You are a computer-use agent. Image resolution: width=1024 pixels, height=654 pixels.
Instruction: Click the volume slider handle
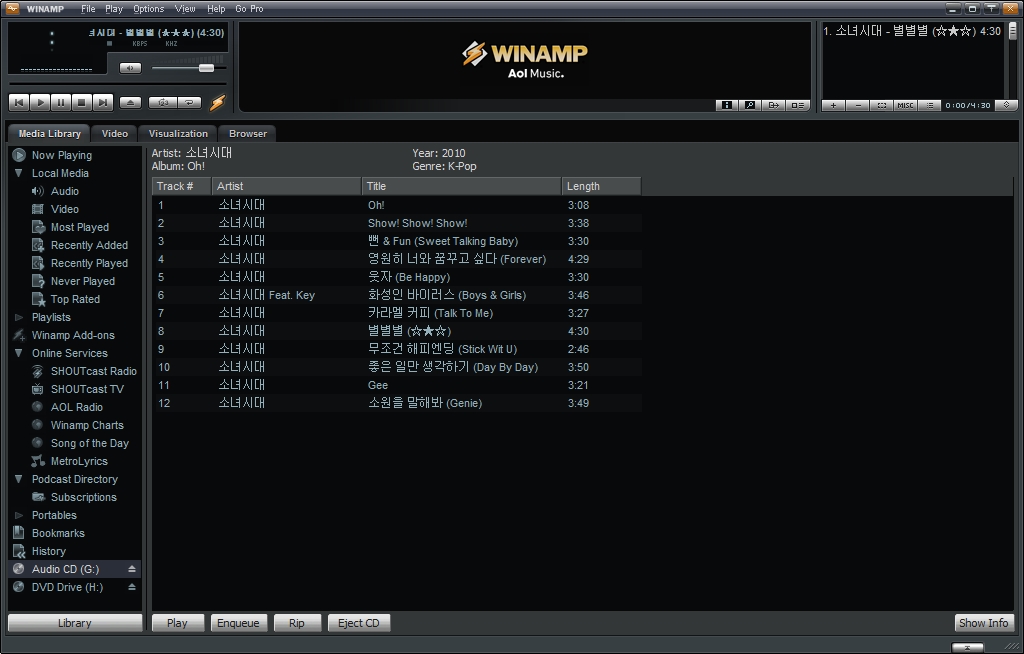[206, 68]
